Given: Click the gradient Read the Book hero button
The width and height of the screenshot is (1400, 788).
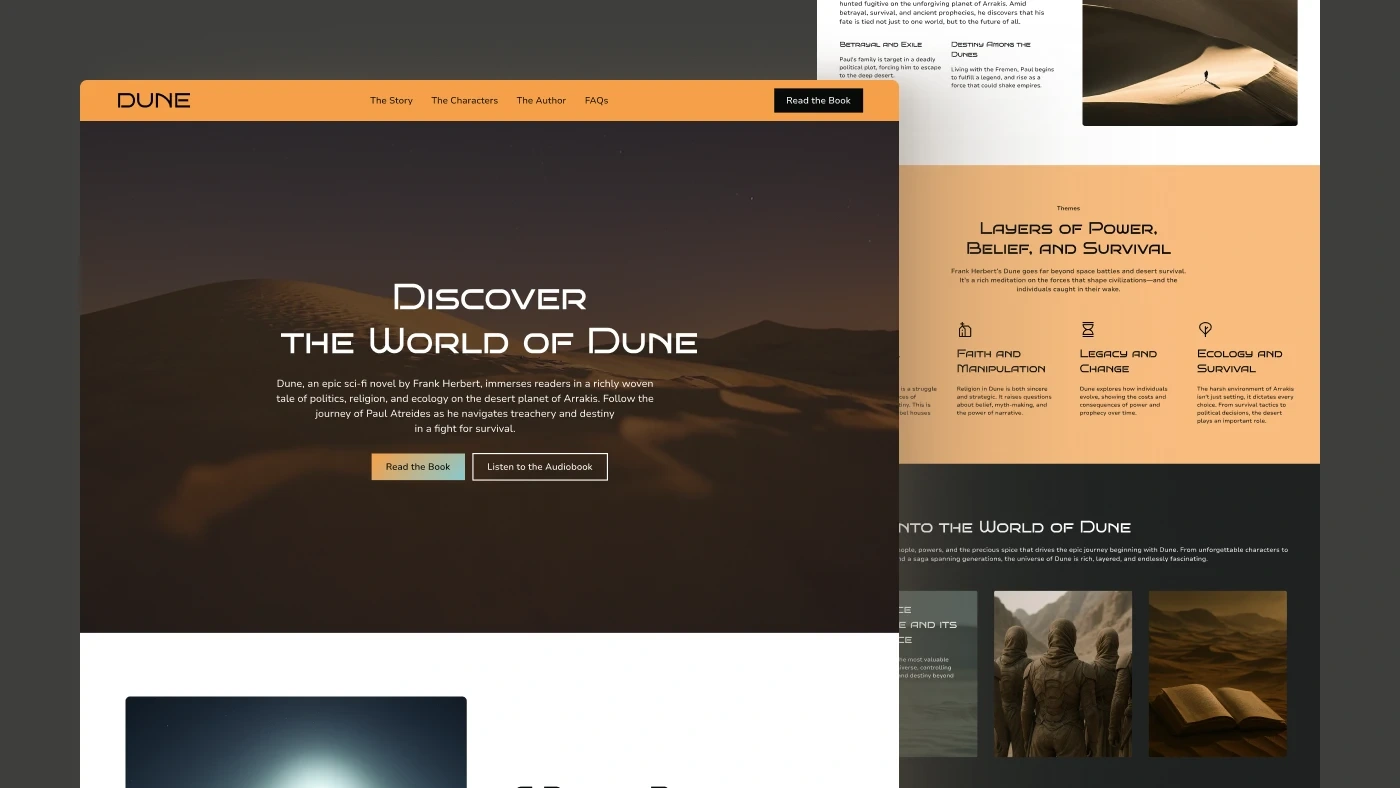Looking at the screenshot, I should click(418, 467).
